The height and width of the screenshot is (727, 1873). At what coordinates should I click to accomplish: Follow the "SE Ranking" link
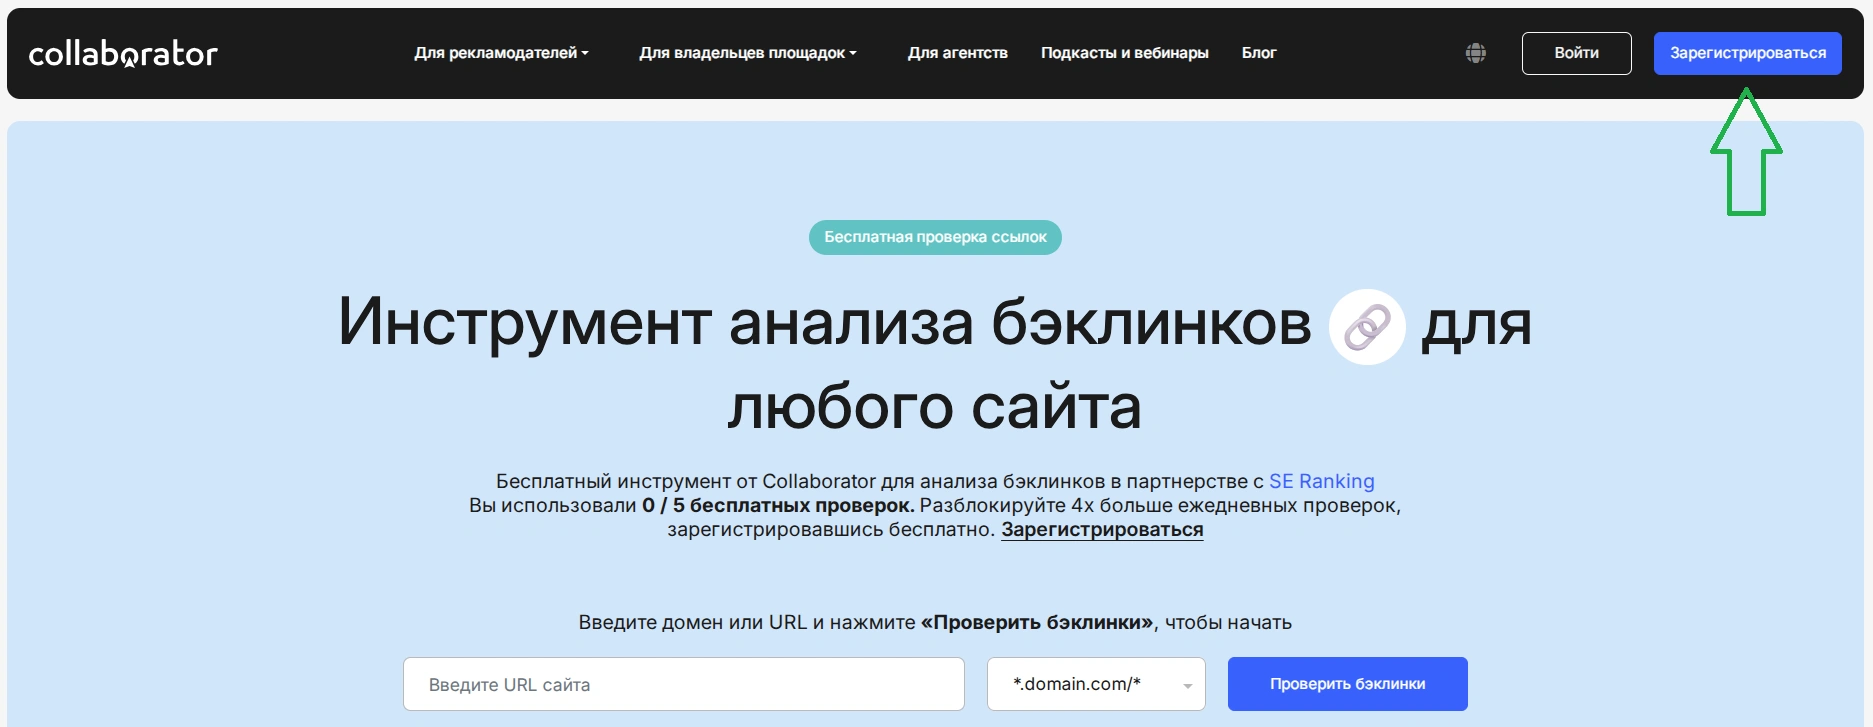1322,481
